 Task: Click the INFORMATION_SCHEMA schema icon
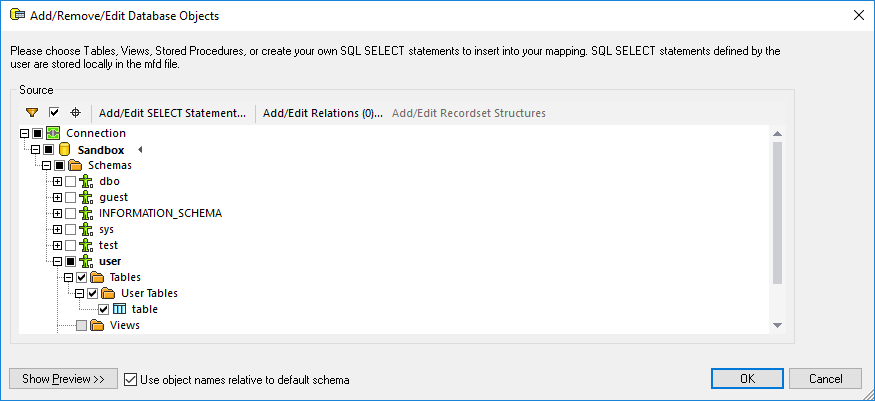(x=86, y=213)
